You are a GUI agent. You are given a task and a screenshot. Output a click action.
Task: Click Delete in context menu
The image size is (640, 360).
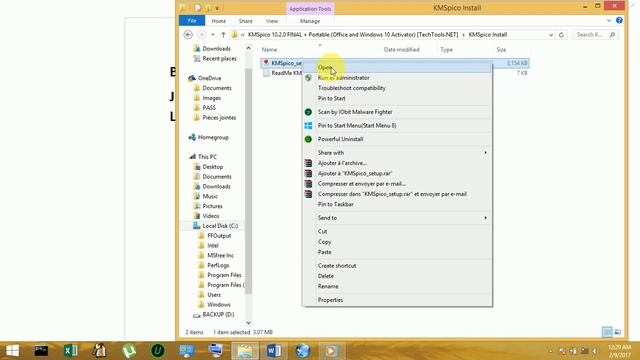point(397,276)
